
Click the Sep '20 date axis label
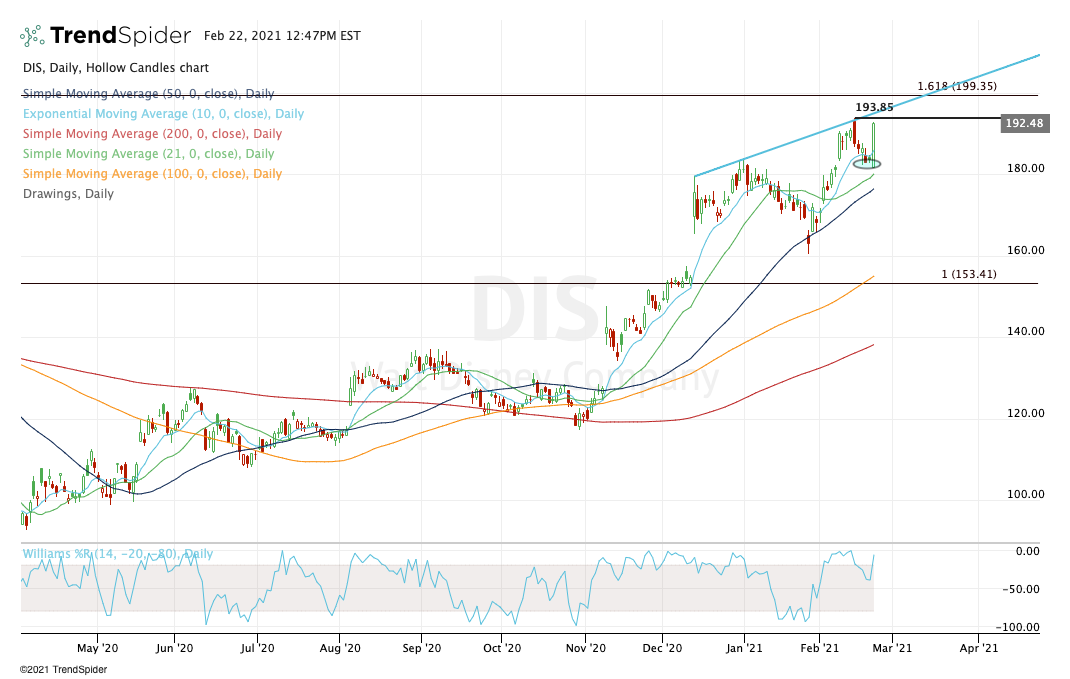pyautogui.click(x=422, y=648)
